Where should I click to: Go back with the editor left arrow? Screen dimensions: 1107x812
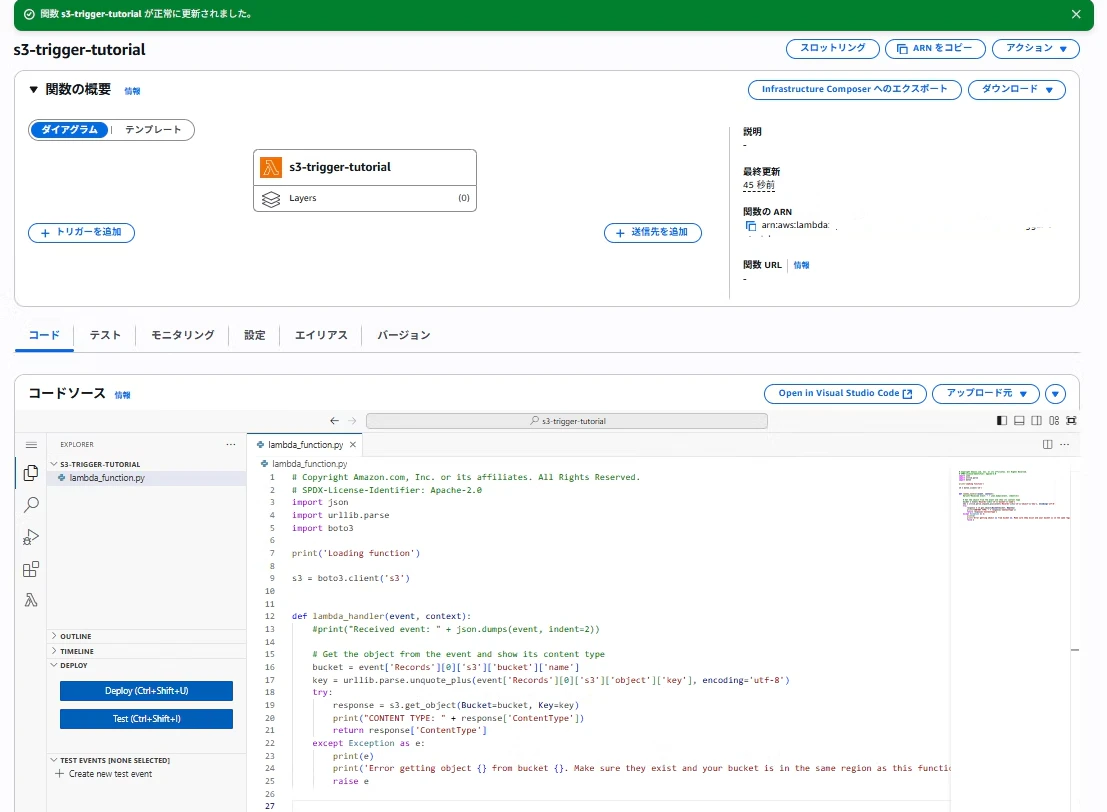[335, 421]
